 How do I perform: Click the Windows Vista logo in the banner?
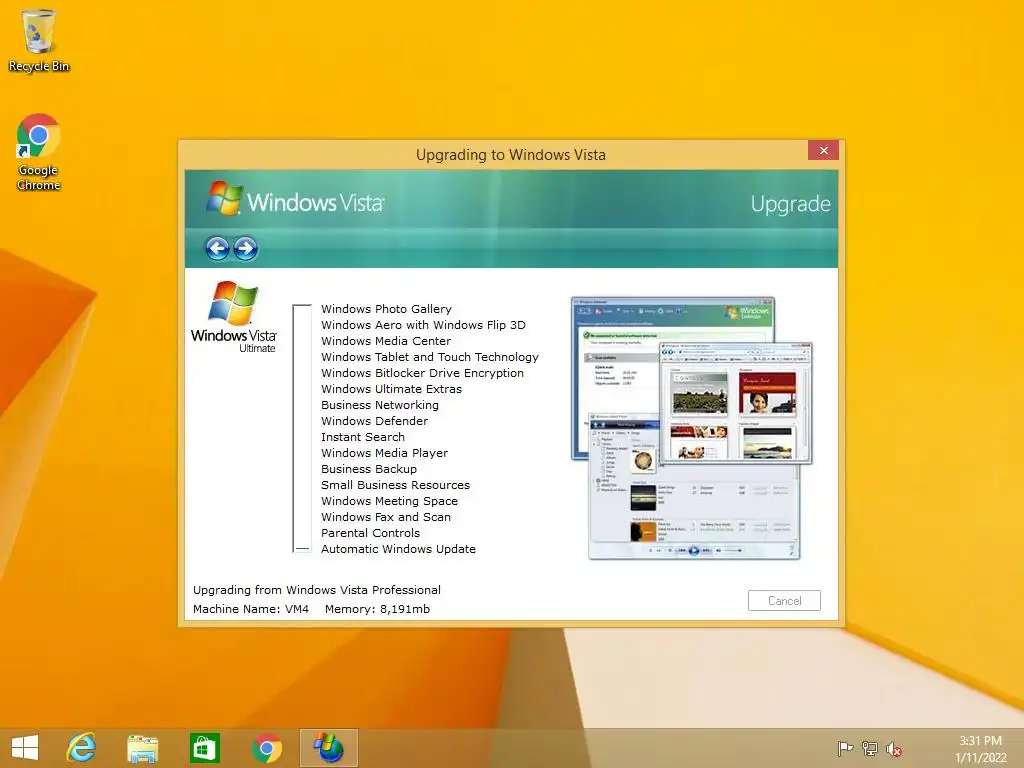(295, 199)
